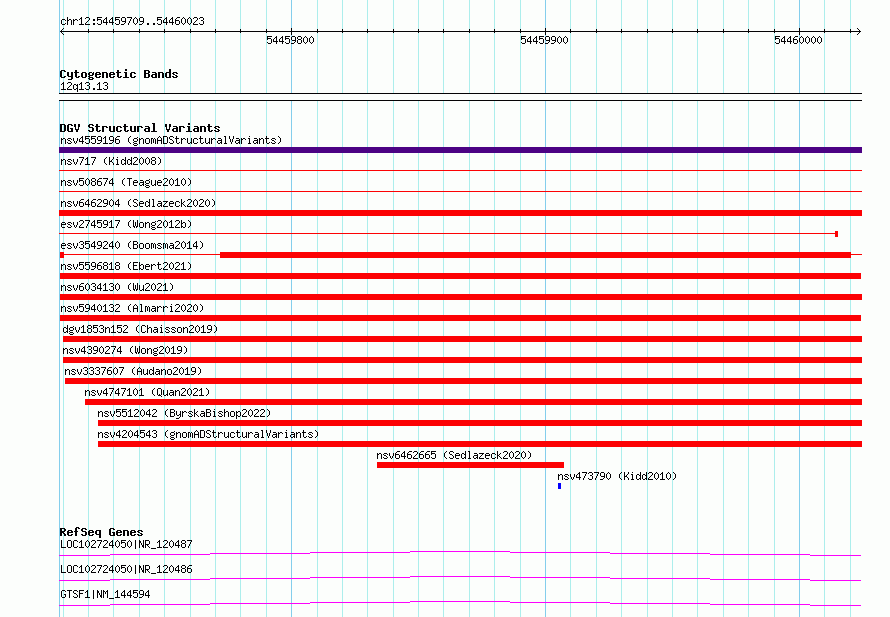890x617 pixels.
Task: Click the red bar under nsv4747101
Action: pos(473,402)
